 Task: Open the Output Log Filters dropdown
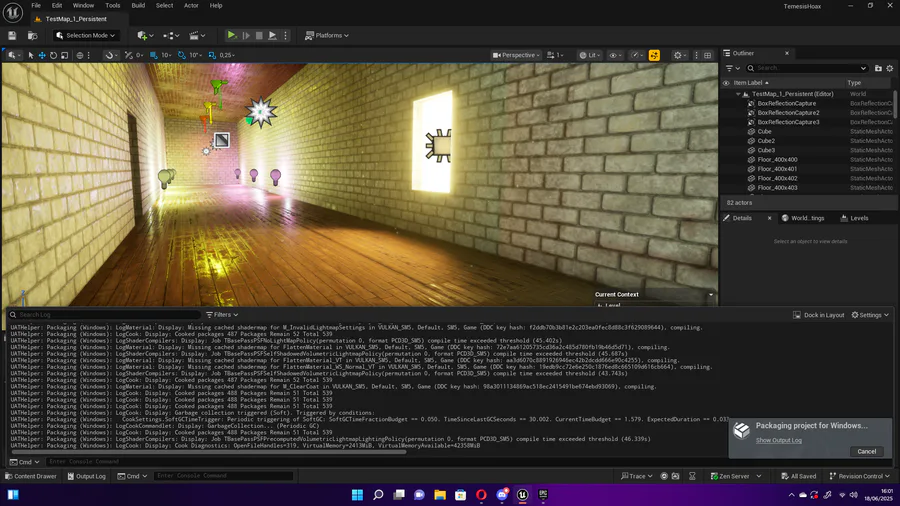(222, 314)
